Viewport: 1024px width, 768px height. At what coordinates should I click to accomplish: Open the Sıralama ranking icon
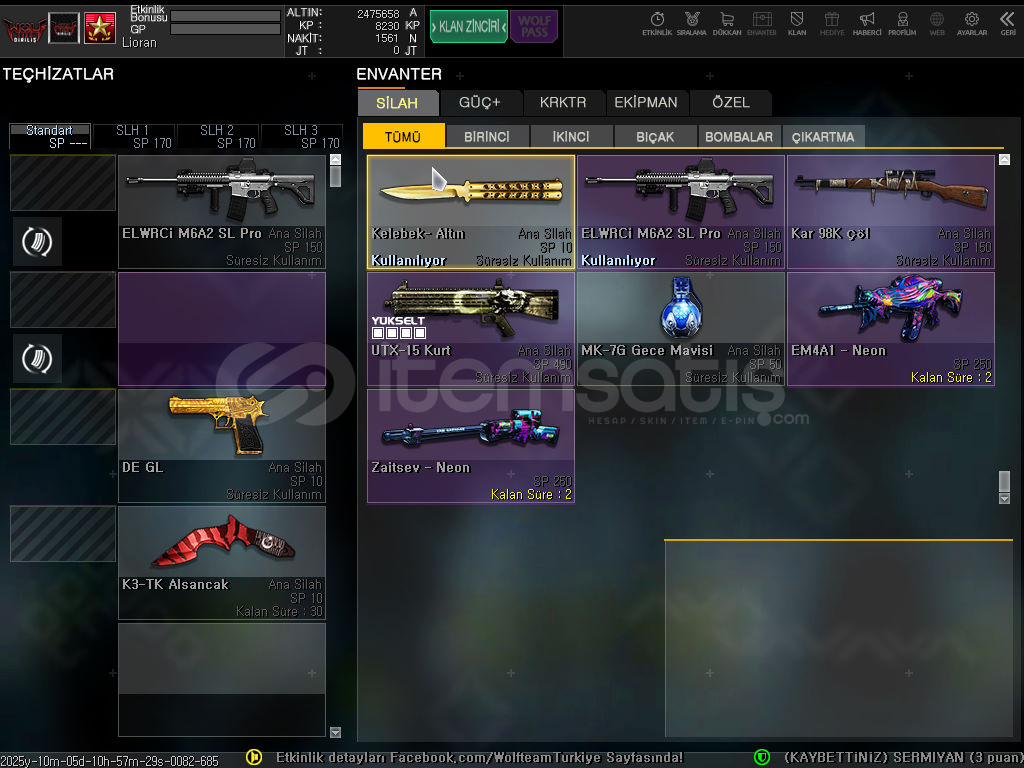692,23
